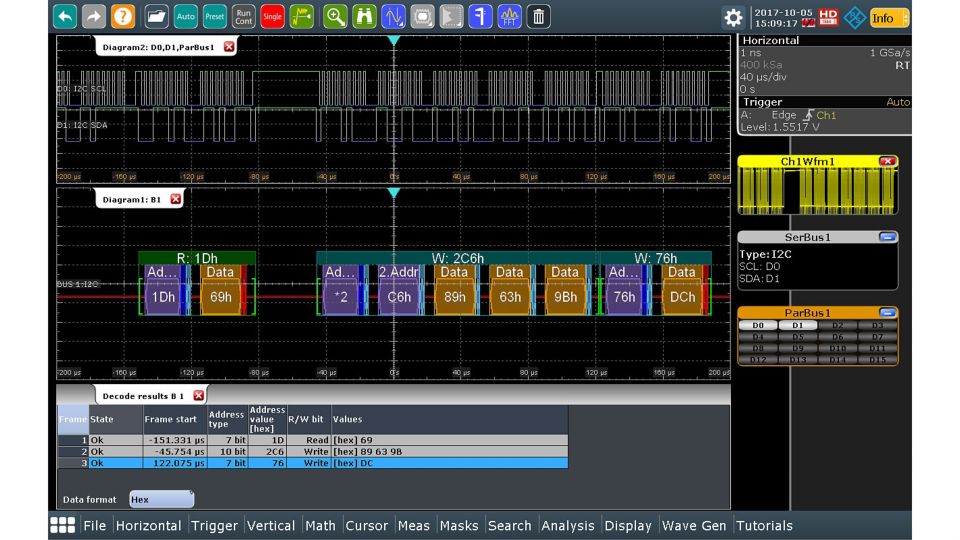This screenshot has width=960, height=540.
Task: Open the Vertical menu
Action: [271, 525]
